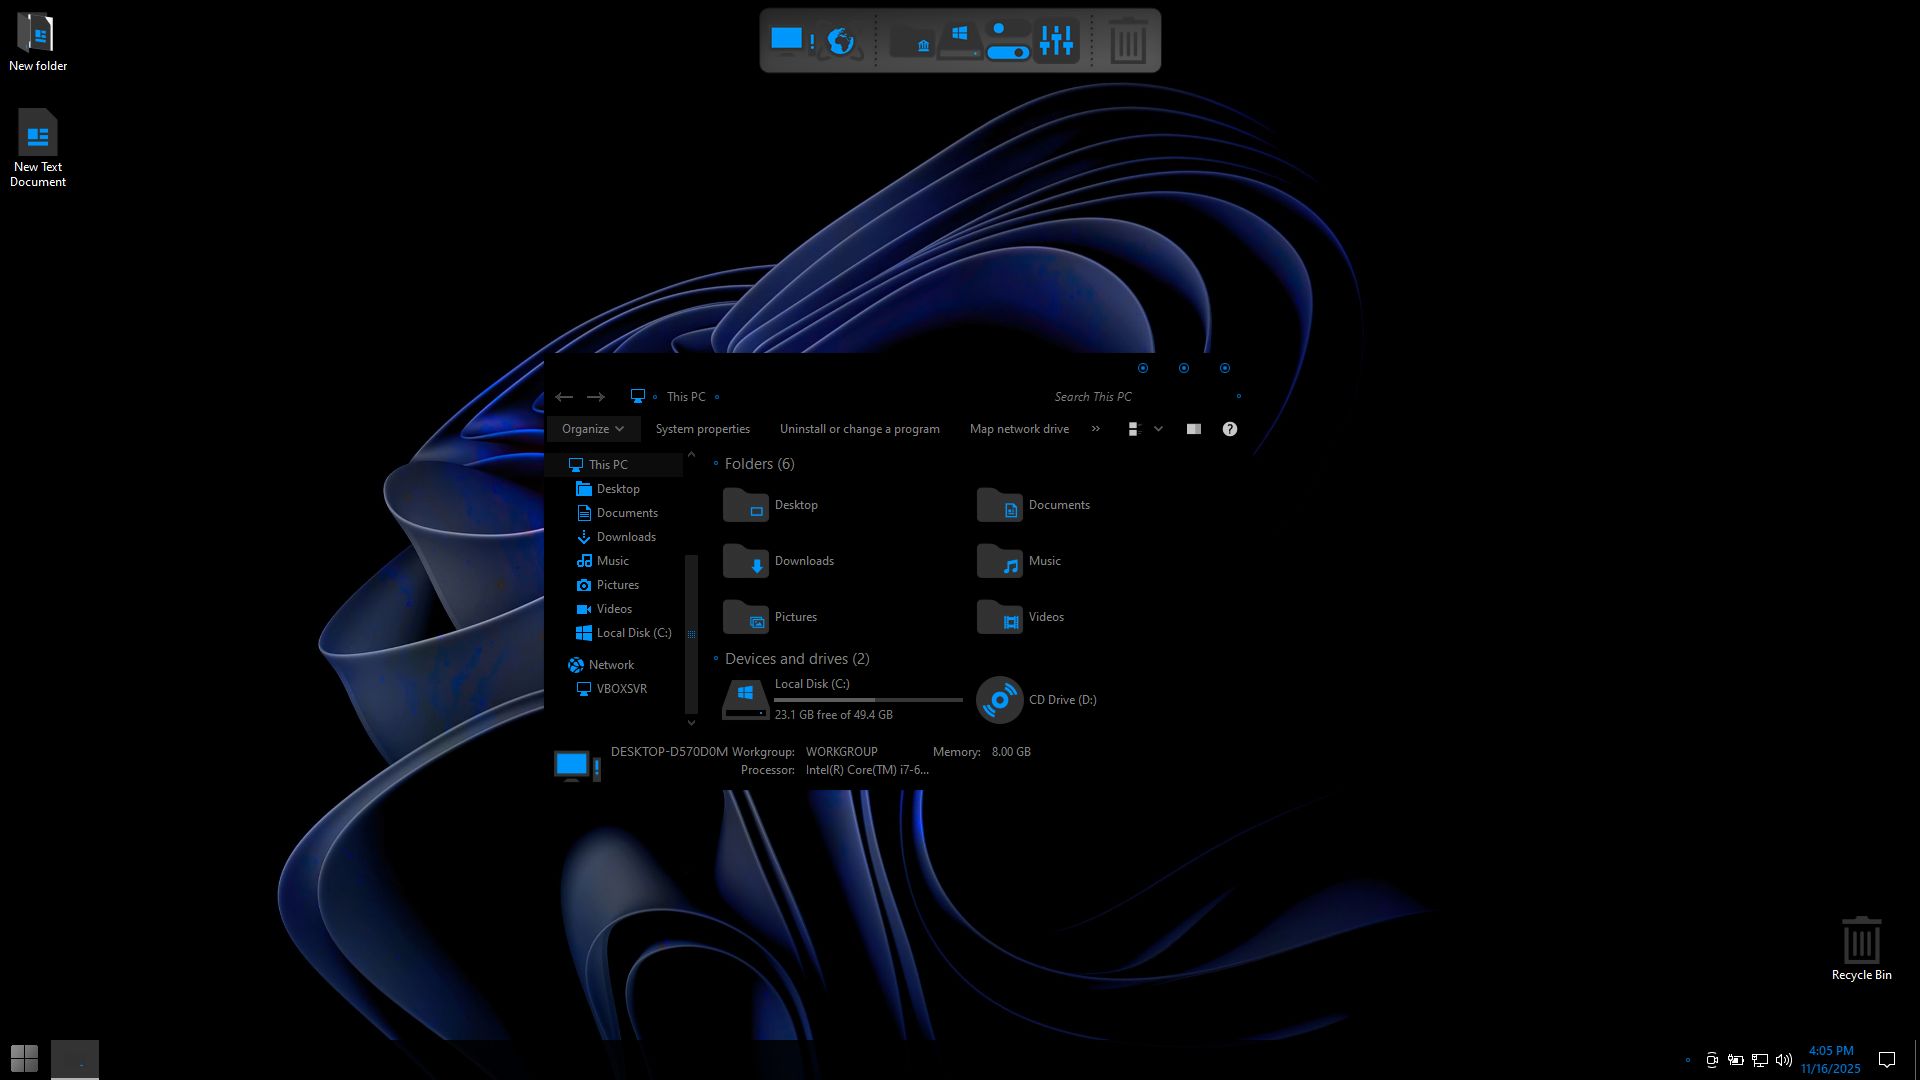Viewport: 1920px width, 1080px height.
Task: Show more toolbar commands via double chevron
Action: coord(1096,429)
